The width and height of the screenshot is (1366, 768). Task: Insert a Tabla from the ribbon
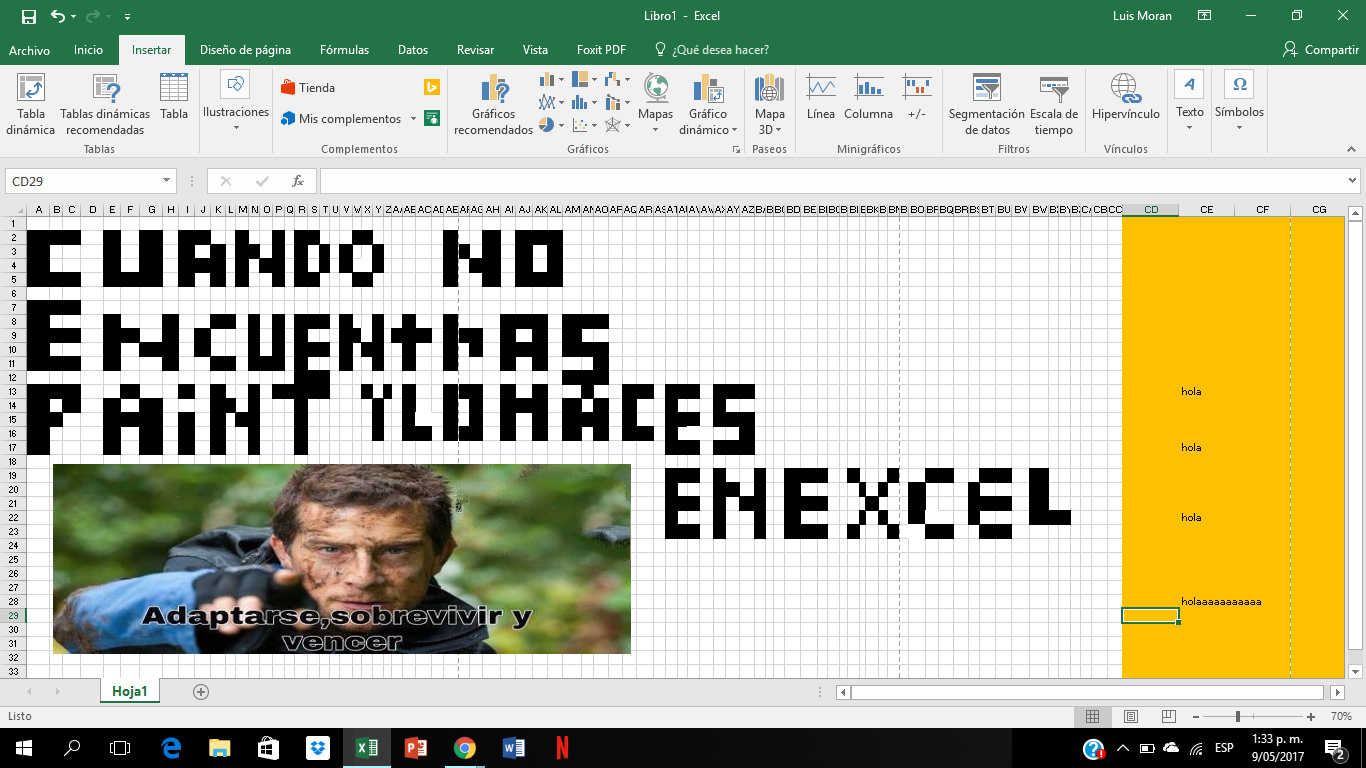tap(174, 96)
